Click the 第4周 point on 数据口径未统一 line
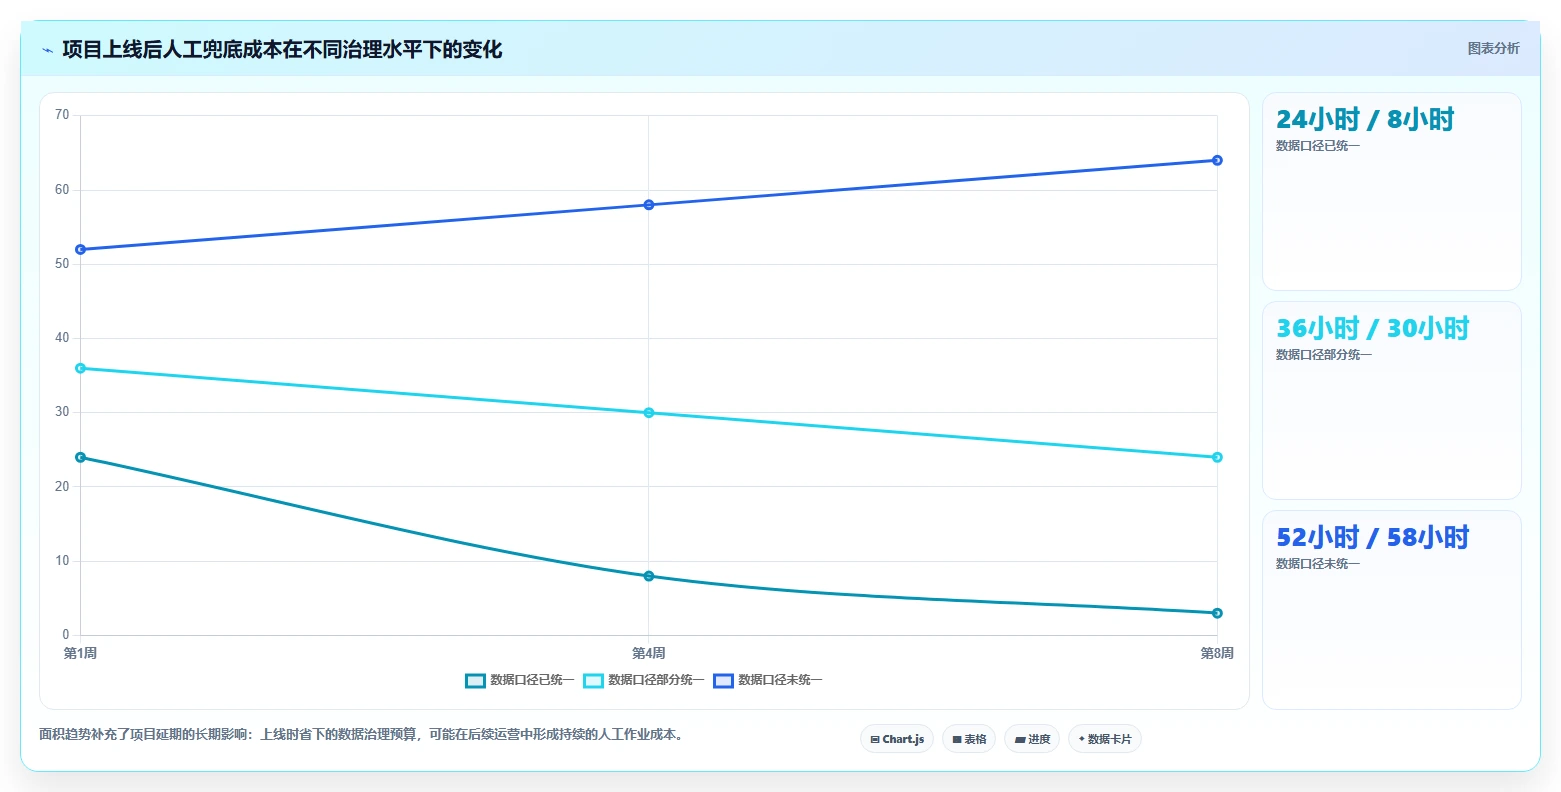Viewport: 1561px width, 792px height. pyautogui.click(x=649, y=205)
